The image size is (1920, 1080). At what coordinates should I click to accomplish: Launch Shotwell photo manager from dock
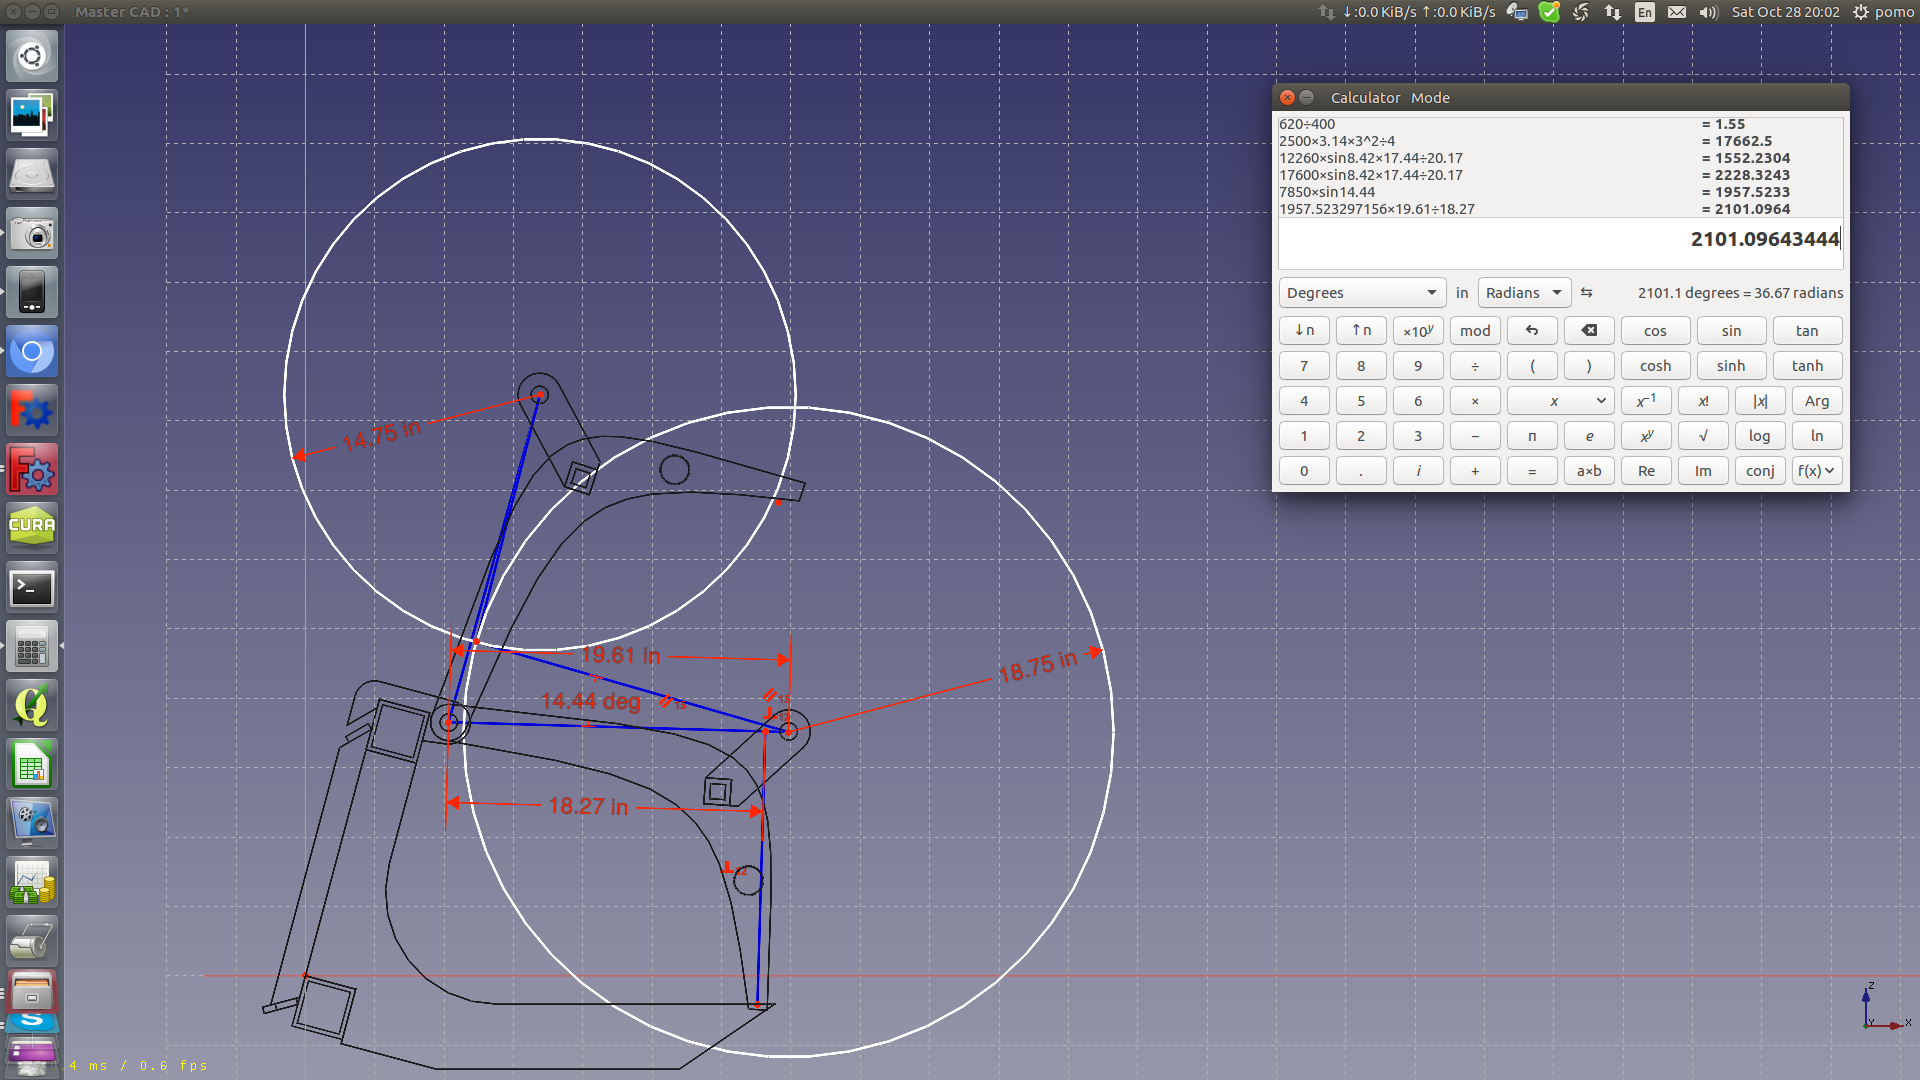point(32,115)
